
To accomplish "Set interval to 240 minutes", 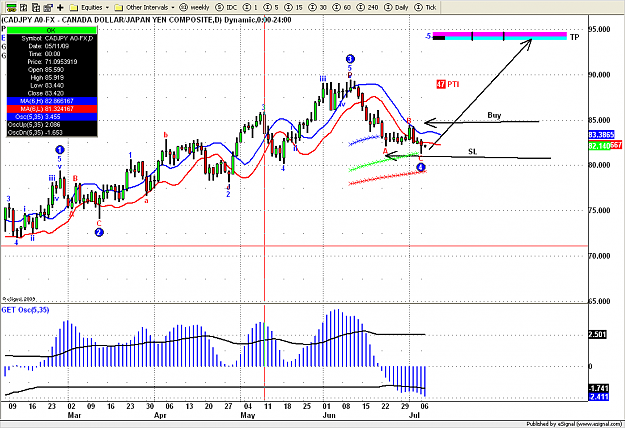I will click(368, 7).
